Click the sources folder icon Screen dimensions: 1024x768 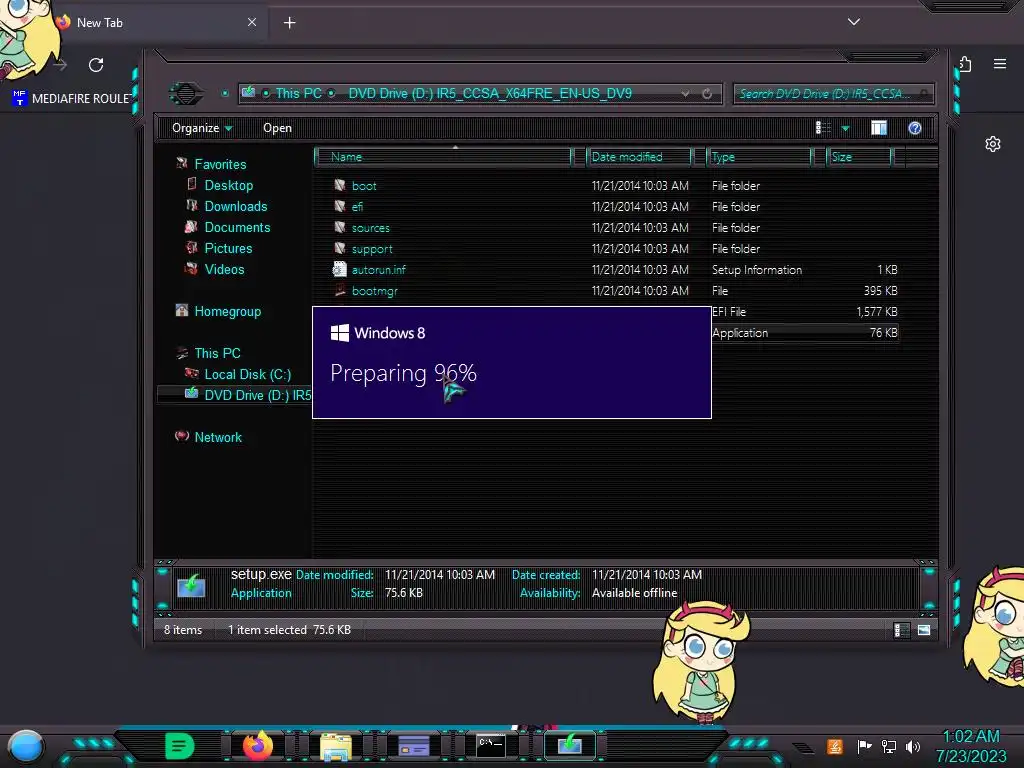pos(340,227)
